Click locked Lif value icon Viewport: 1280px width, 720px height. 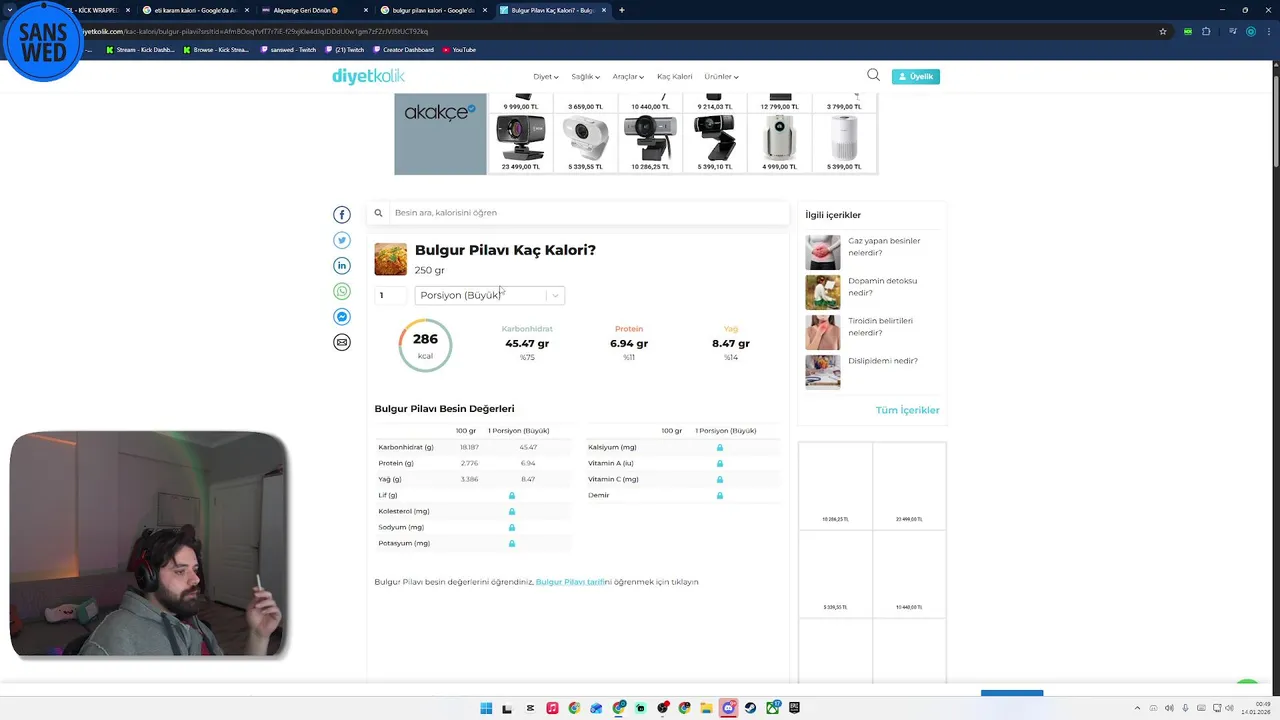pyautogui.click(x=512, y=495)
